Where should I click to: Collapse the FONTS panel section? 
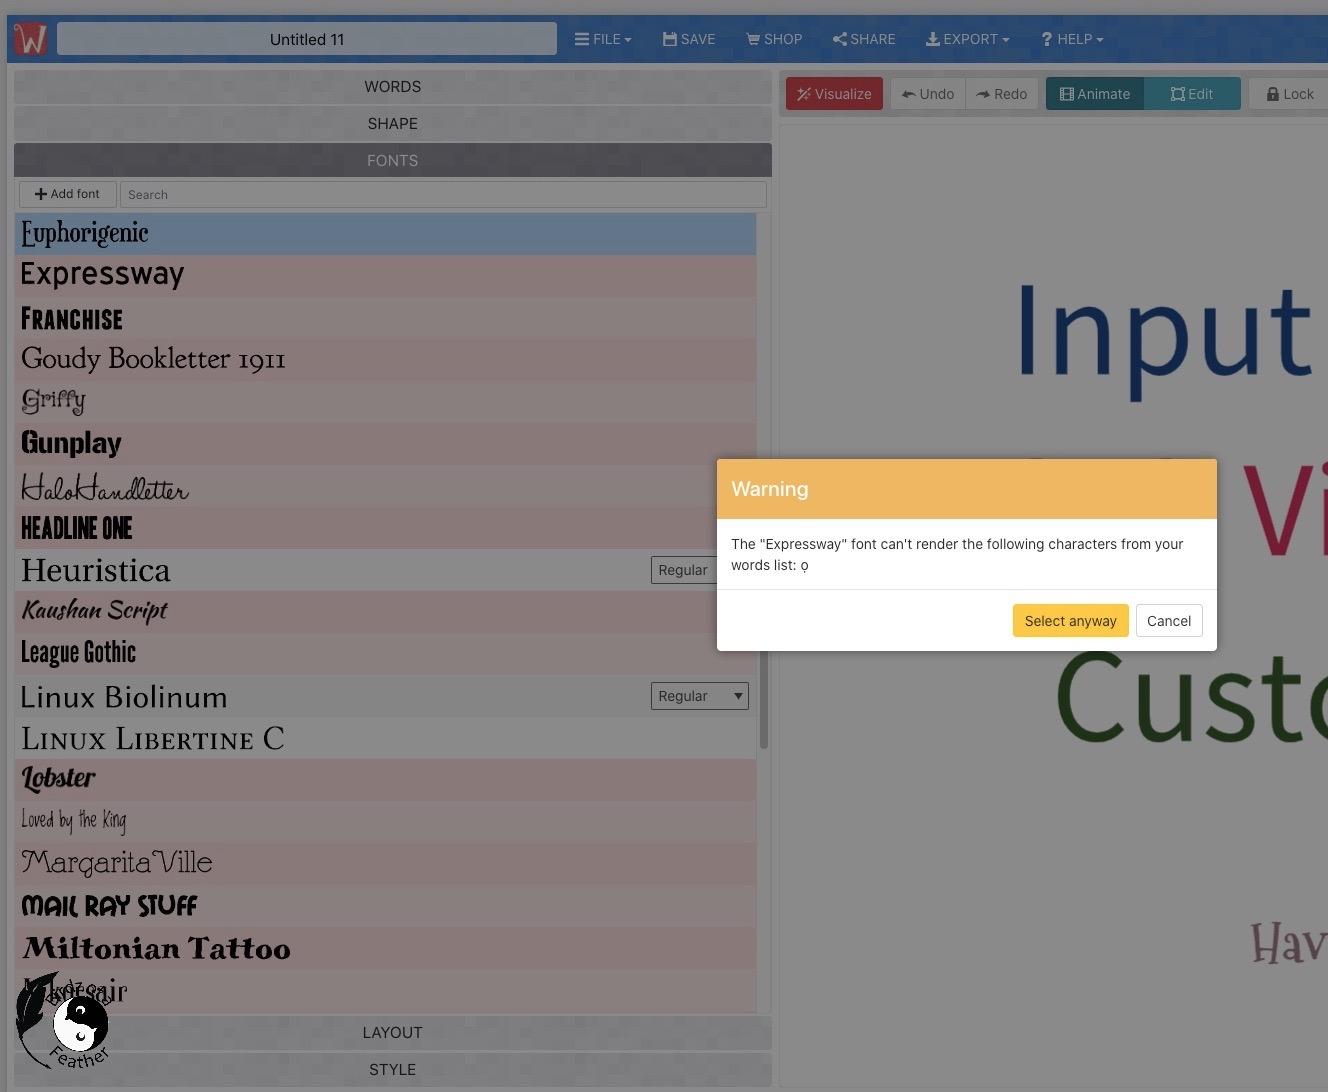(x=393, y=160)
